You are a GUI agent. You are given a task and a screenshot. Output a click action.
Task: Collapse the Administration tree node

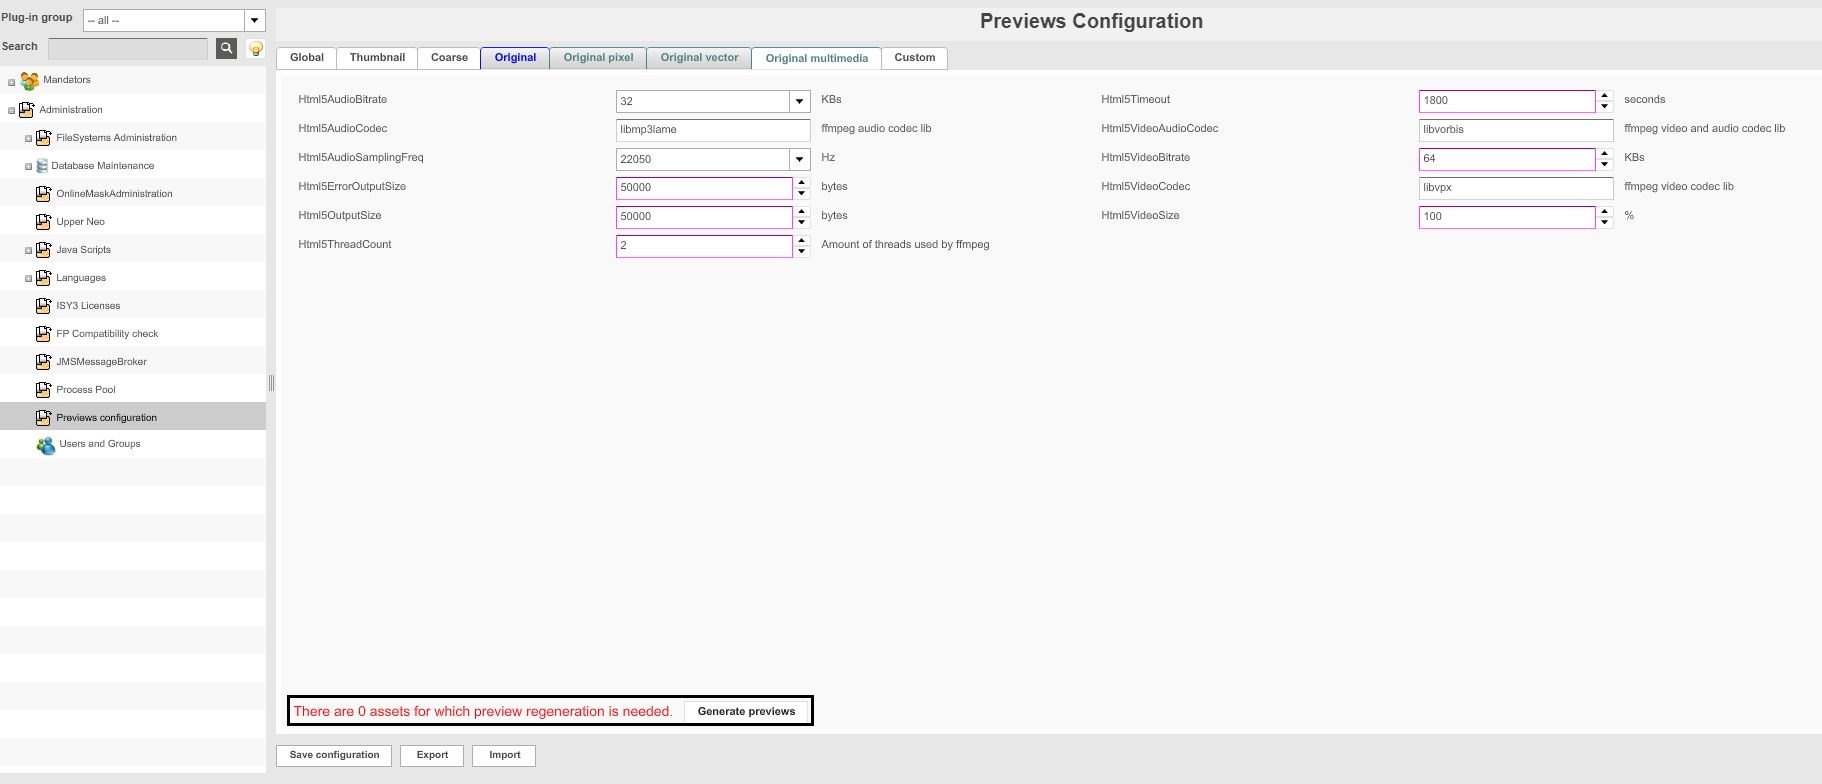click(x=12, y=111)
